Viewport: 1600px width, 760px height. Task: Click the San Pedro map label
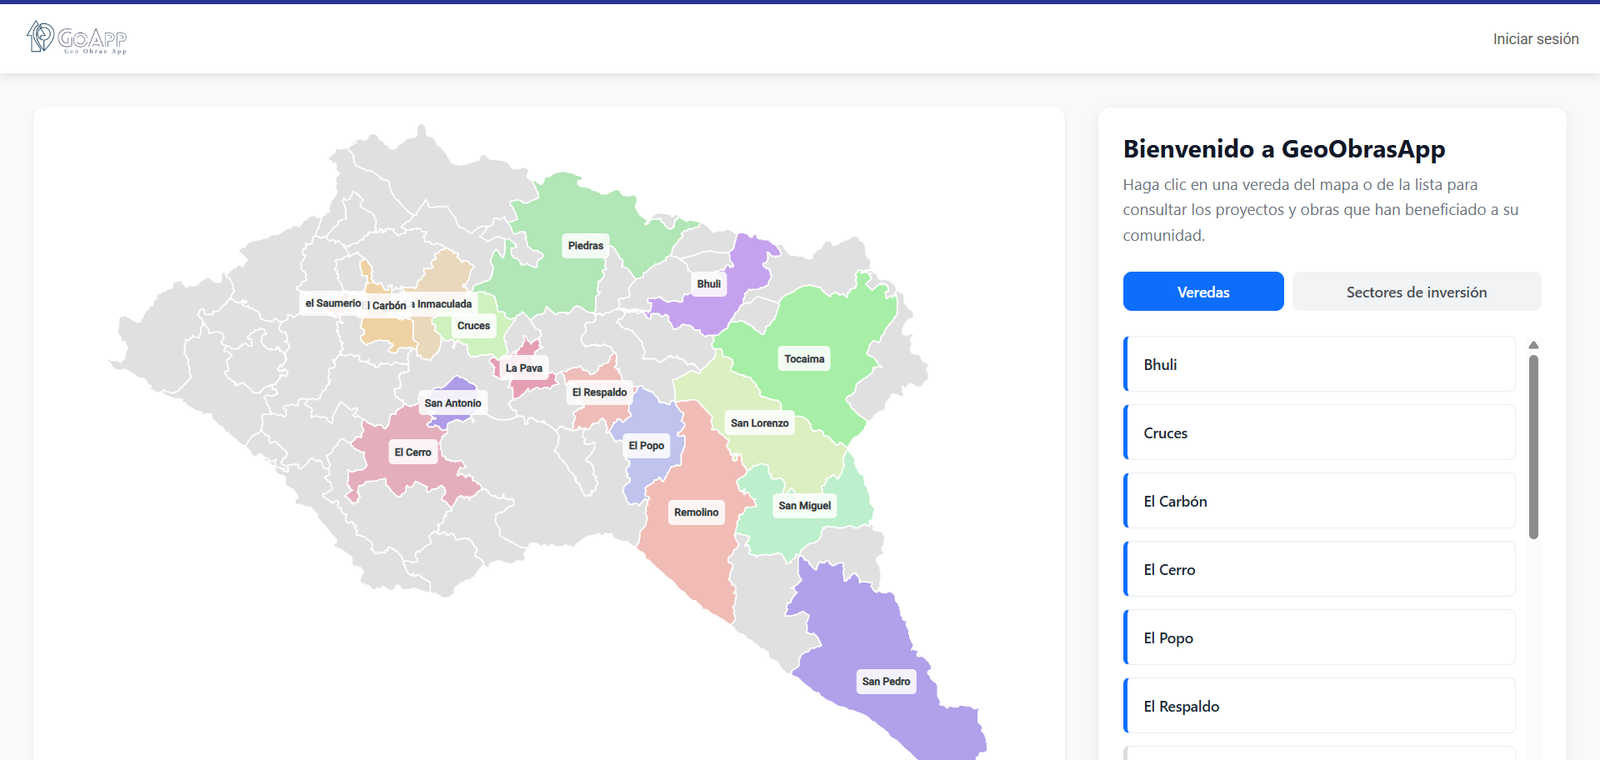886,682
